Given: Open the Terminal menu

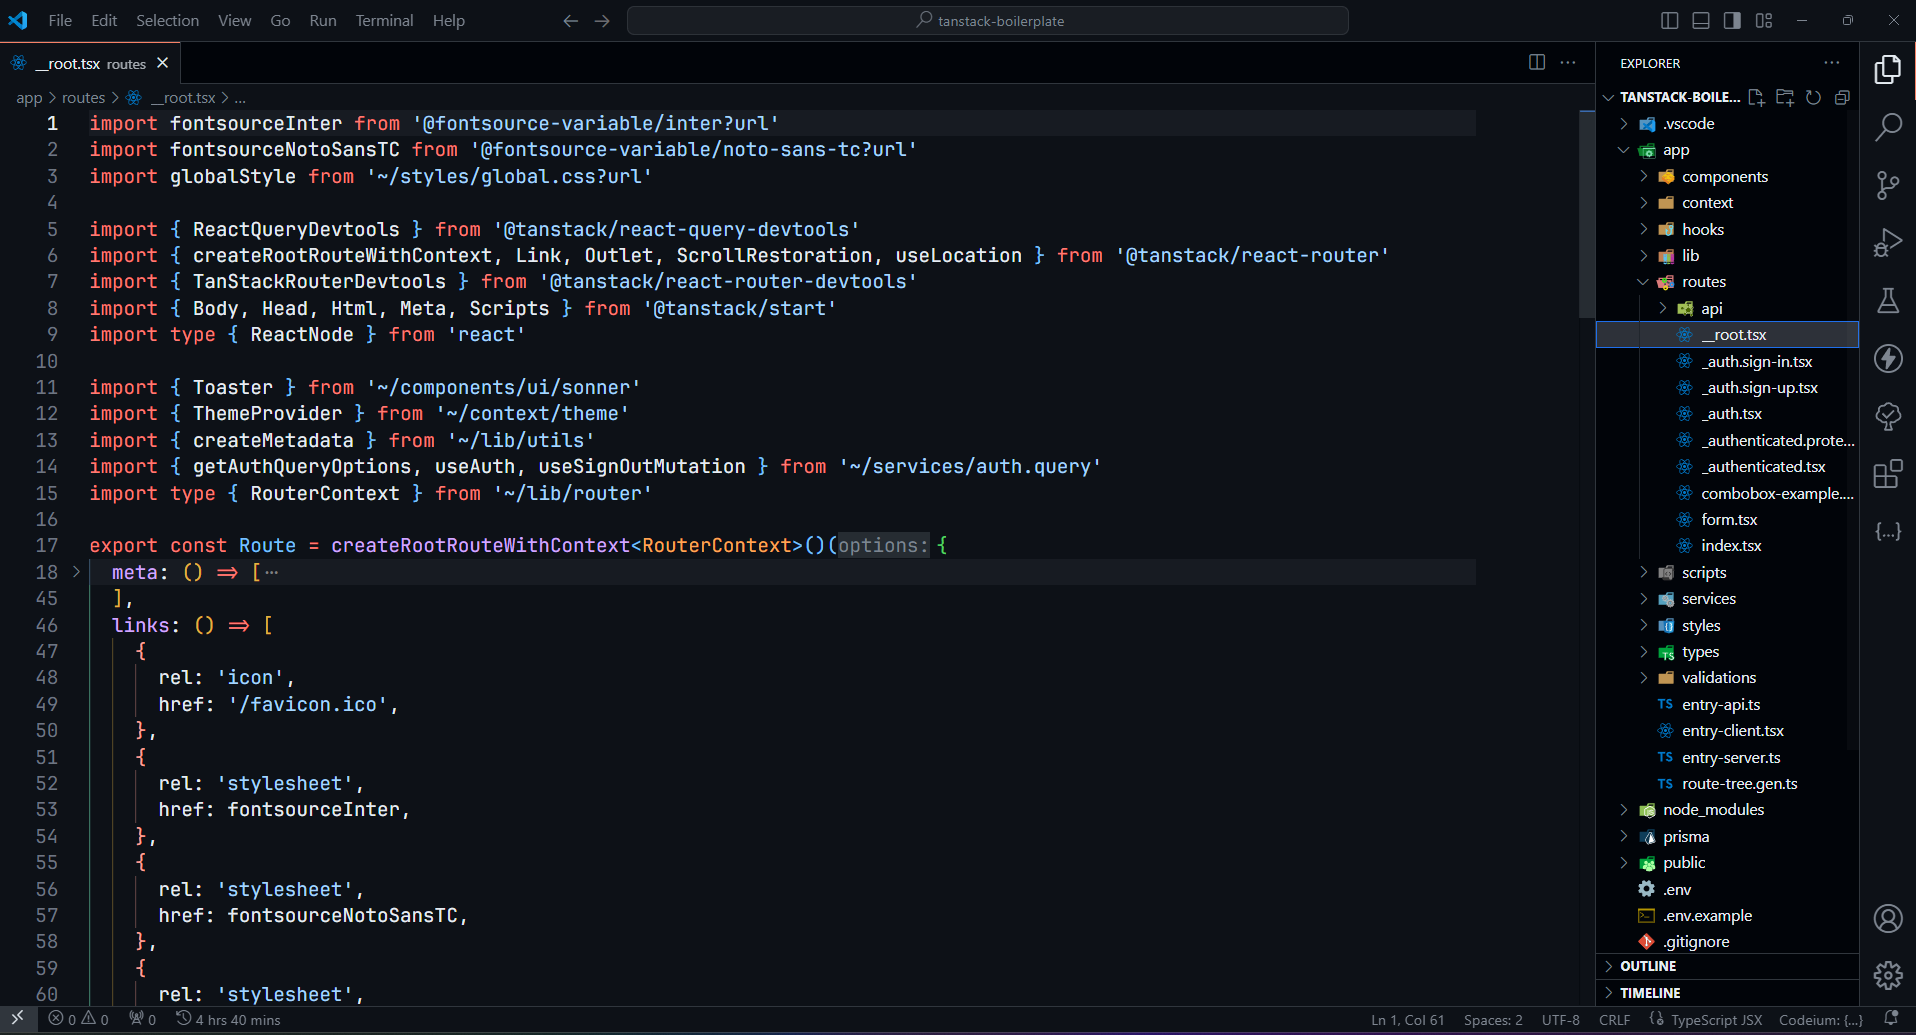Looking at the screenshot, I should tap(384, 20).
